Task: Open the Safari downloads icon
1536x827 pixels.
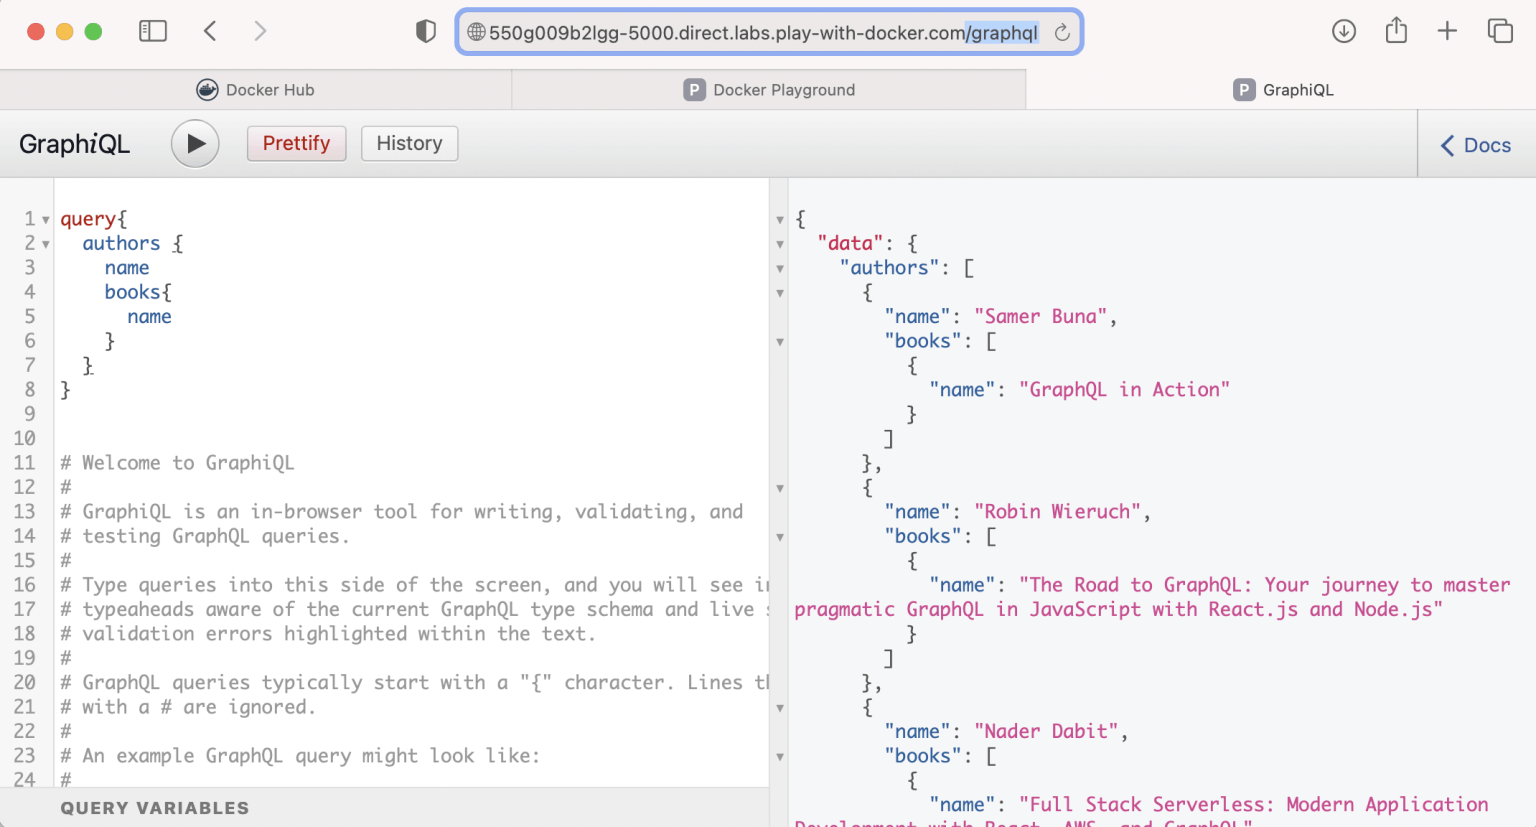Action: pyautogui.click(x=1344, y=31)
